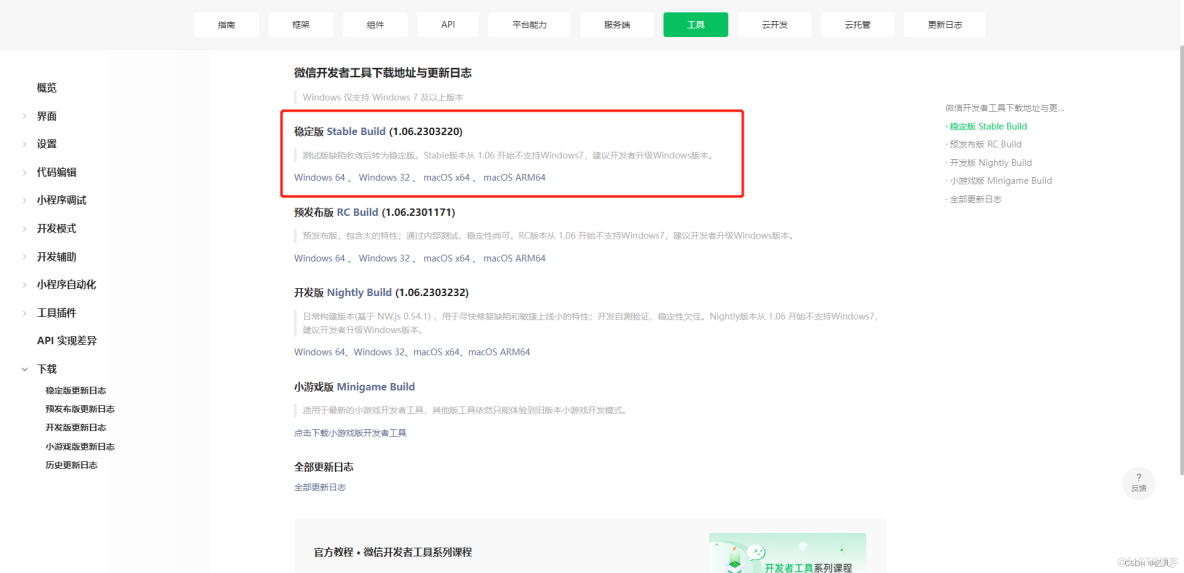
Task: Expand the 界面 sidebar section chevron
Action: coord(25,116)
